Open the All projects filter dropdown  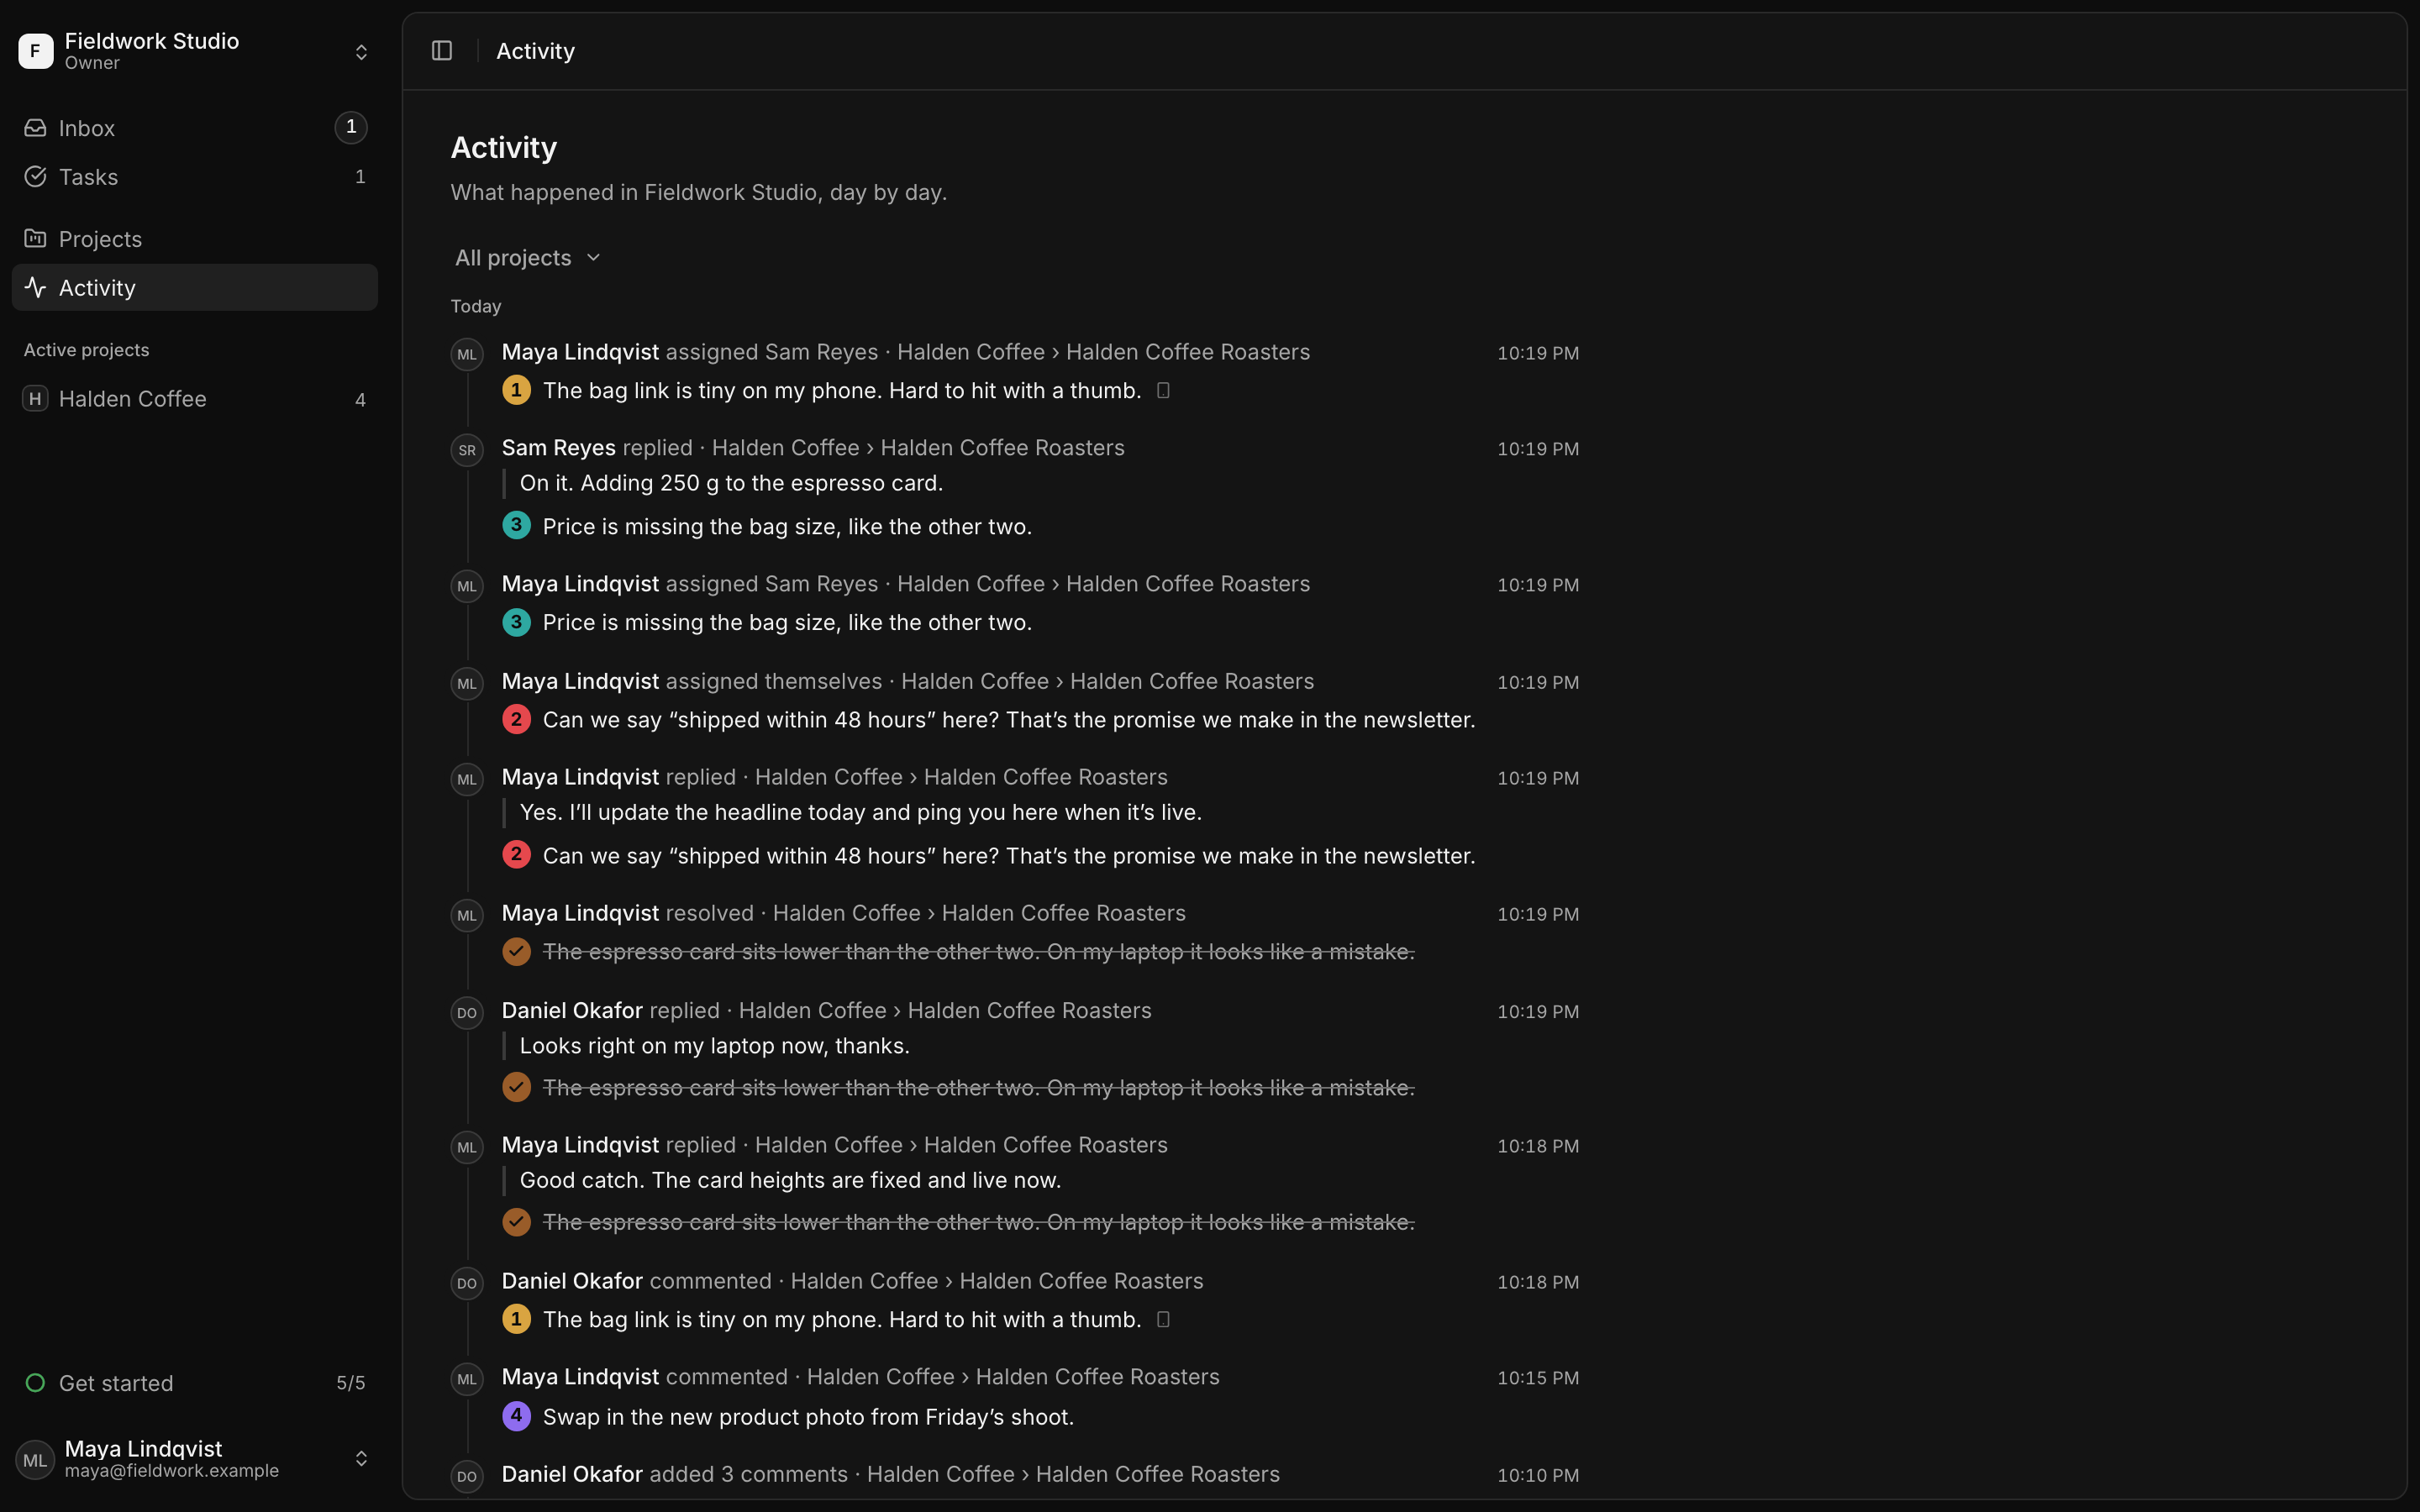point(527,258)
